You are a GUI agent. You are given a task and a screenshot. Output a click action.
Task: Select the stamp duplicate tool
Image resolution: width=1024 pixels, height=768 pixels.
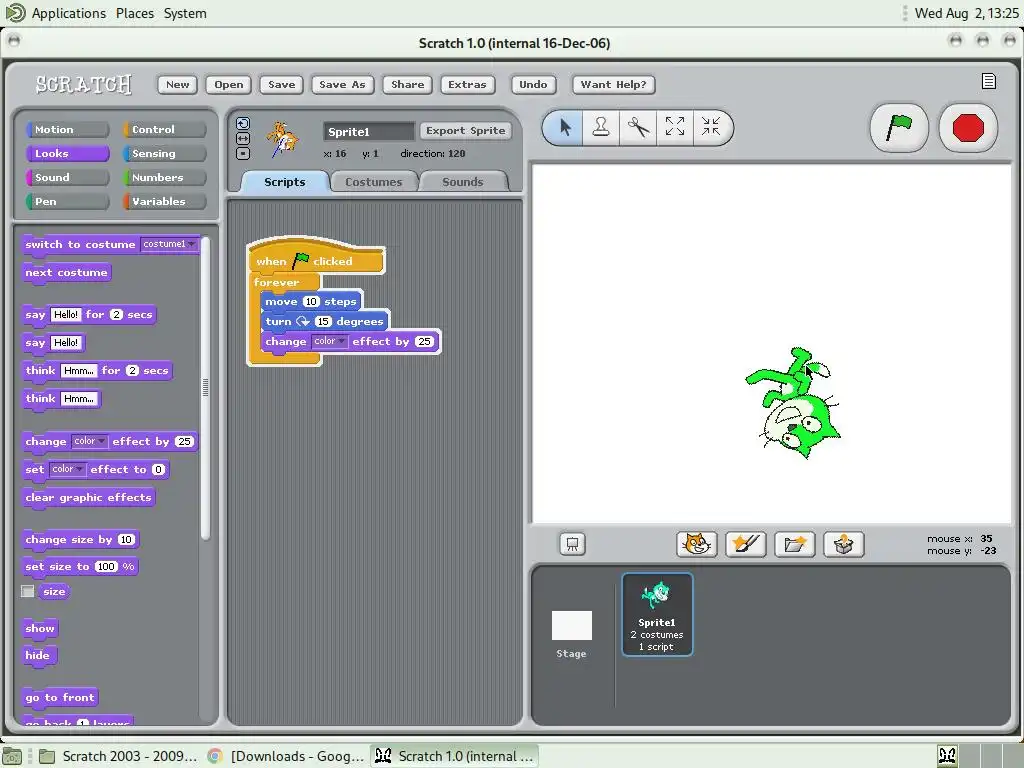click(601, 127)
